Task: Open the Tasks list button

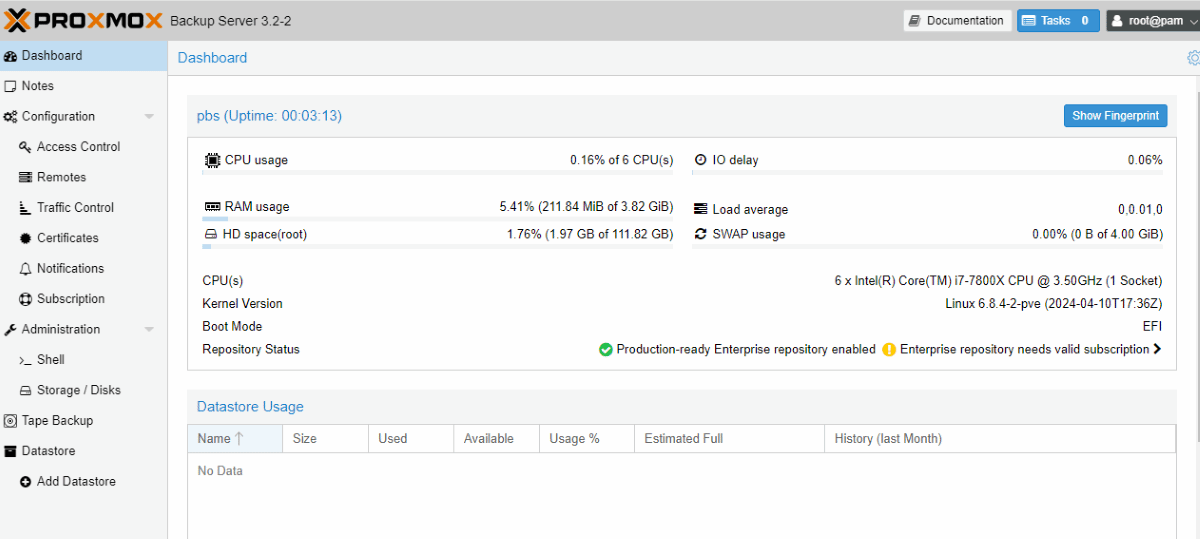Action: (1057, 20)
